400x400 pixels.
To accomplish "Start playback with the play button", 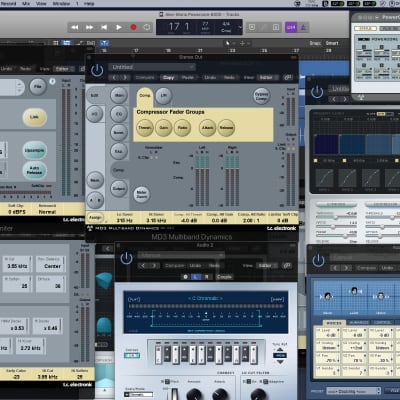I will coord(119,27).
